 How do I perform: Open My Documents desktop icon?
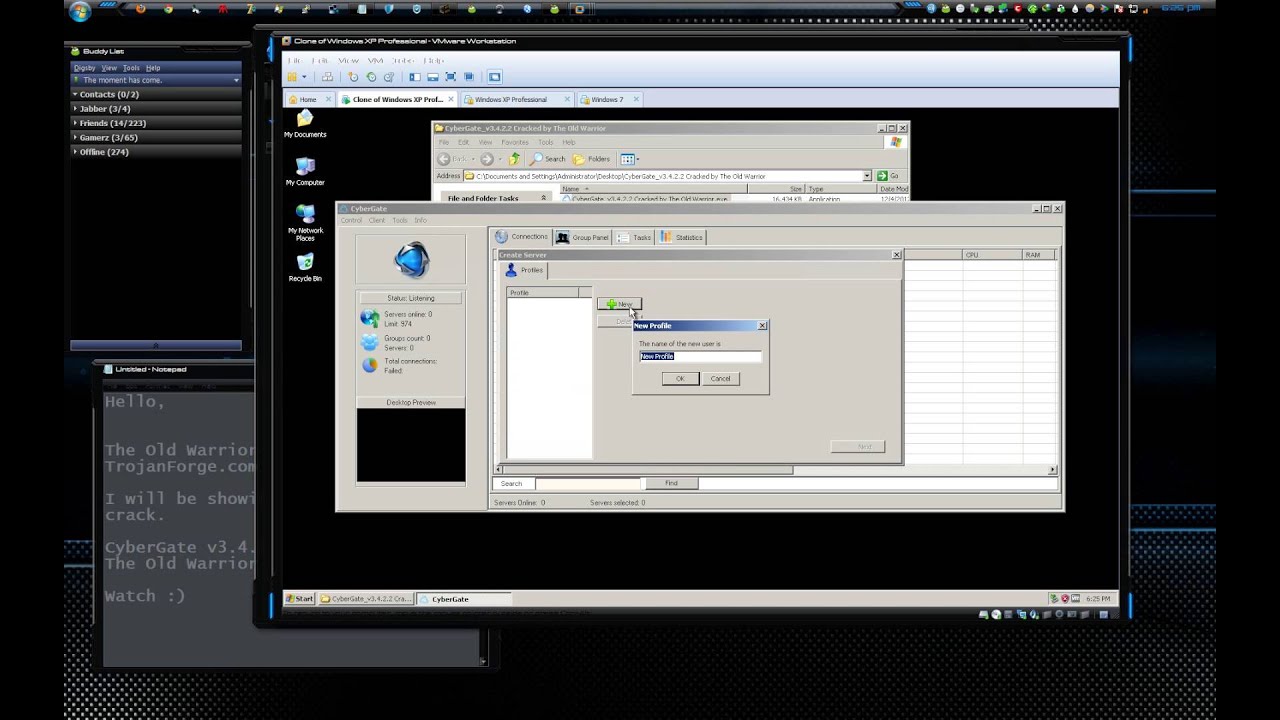305,124
